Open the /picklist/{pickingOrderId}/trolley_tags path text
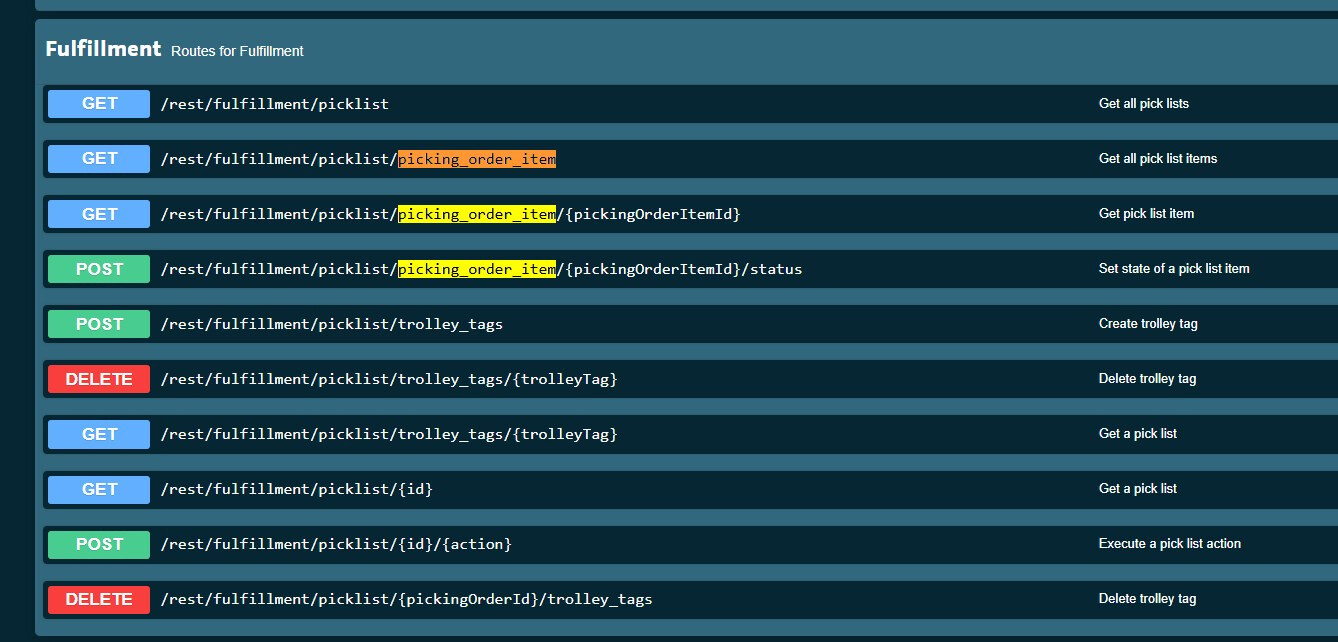 click(x=406, y=599)
